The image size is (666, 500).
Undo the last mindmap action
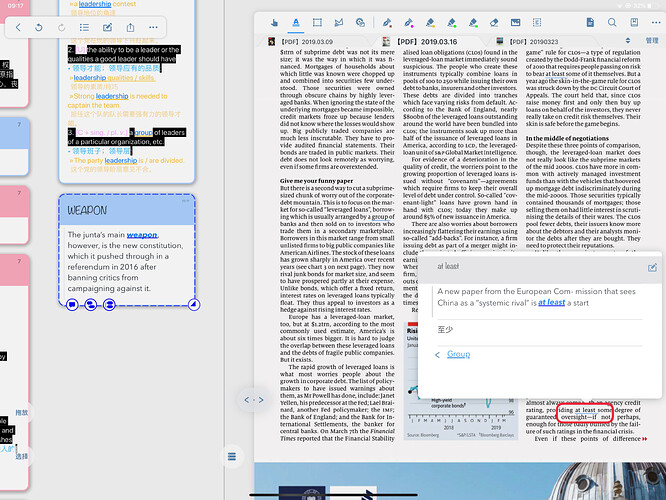pyautogui.click(x=39, y=28)
